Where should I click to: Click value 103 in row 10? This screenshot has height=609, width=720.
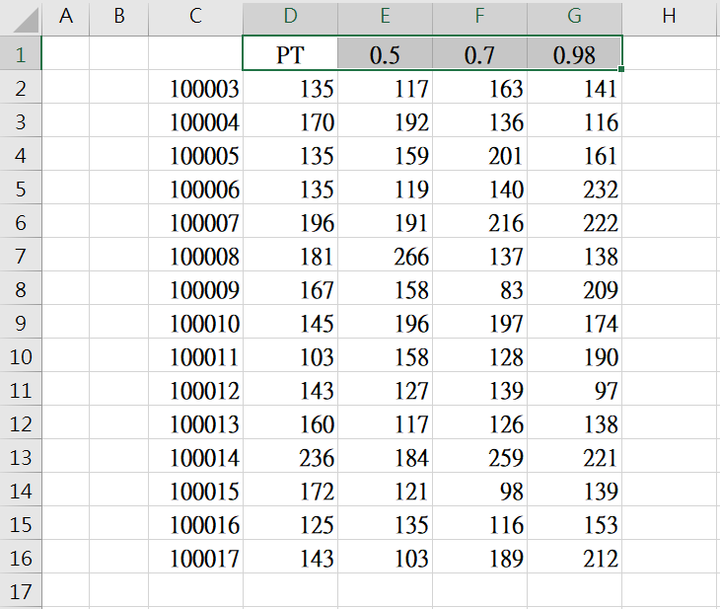290,355
